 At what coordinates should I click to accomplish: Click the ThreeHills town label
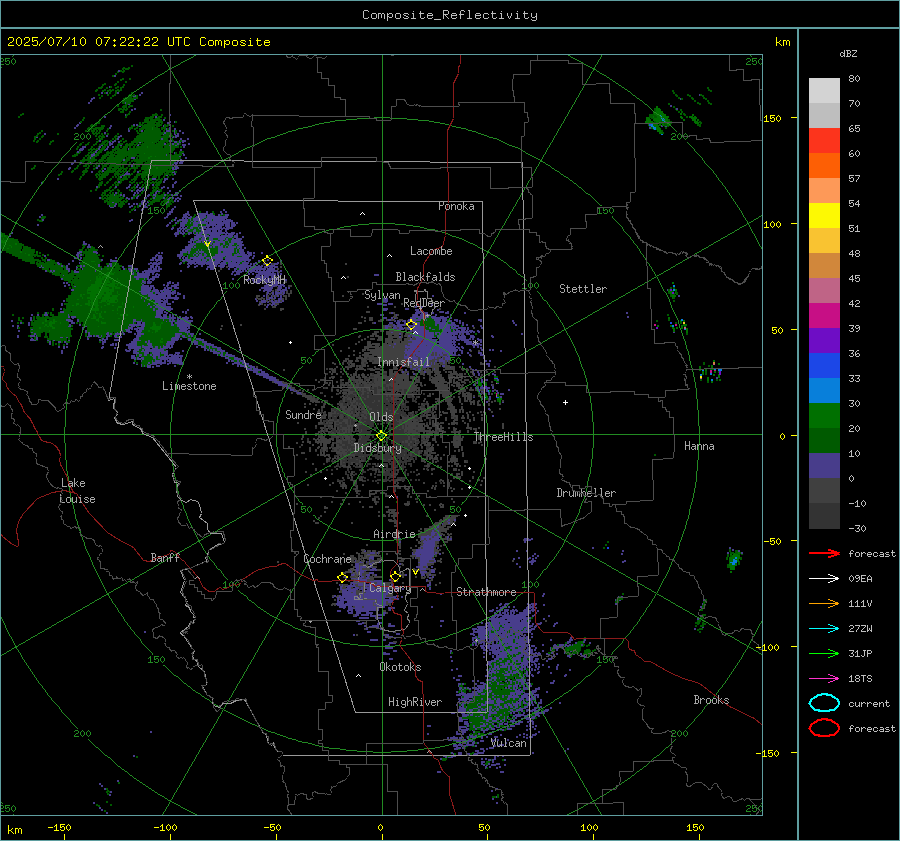click(x=503, y=437)
